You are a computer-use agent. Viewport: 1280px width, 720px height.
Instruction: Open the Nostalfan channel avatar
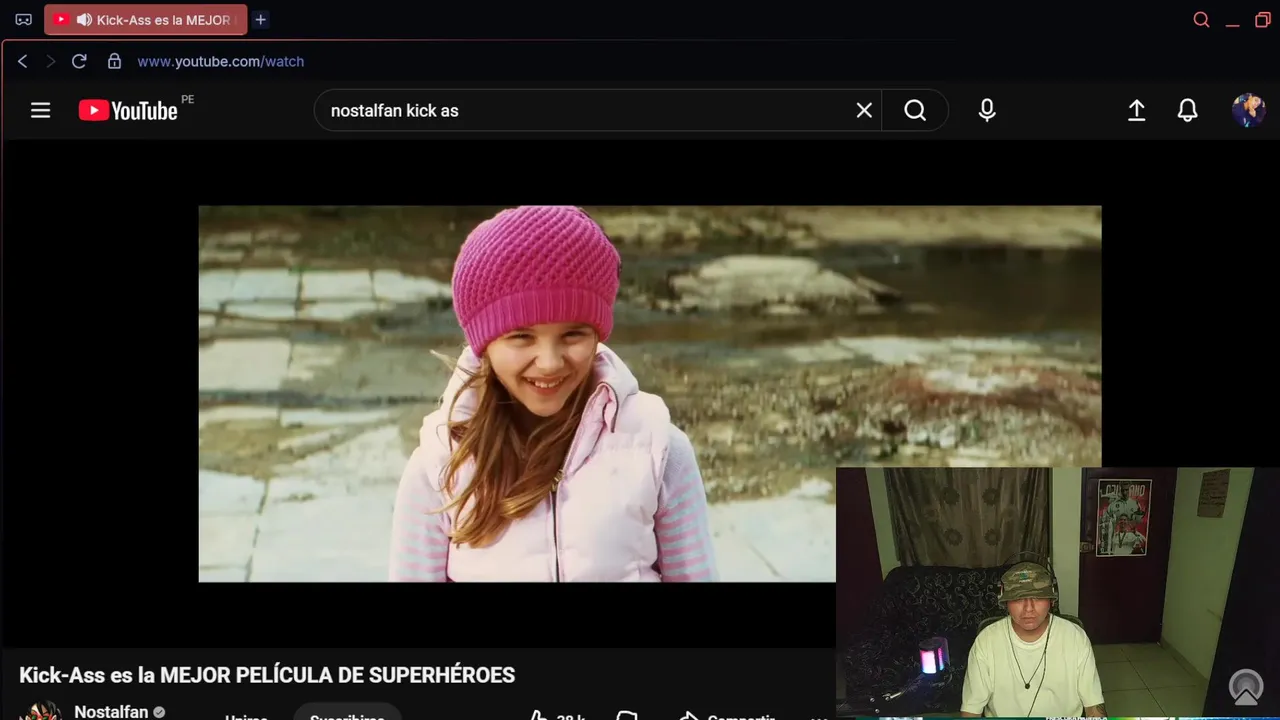tap(41, 712)
